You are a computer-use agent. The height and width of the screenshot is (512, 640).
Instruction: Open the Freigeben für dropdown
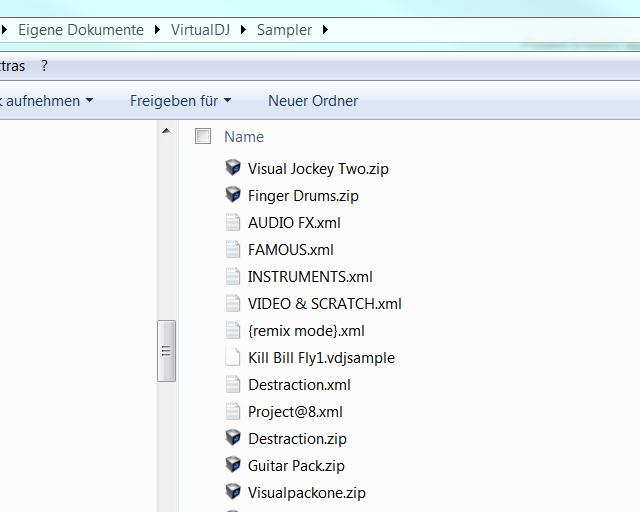tap(180, 101)
